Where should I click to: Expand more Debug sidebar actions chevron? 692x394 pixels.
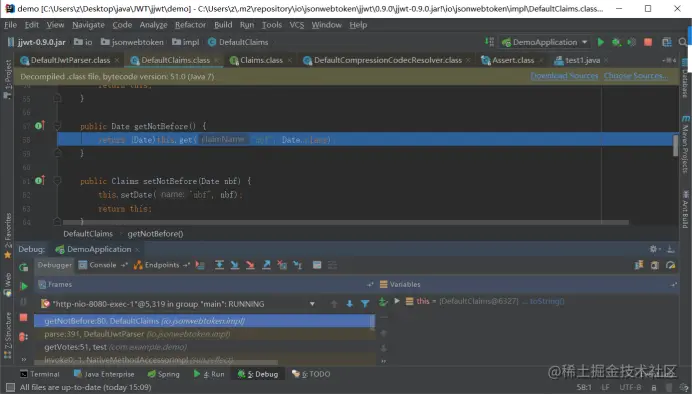[23, 359]
